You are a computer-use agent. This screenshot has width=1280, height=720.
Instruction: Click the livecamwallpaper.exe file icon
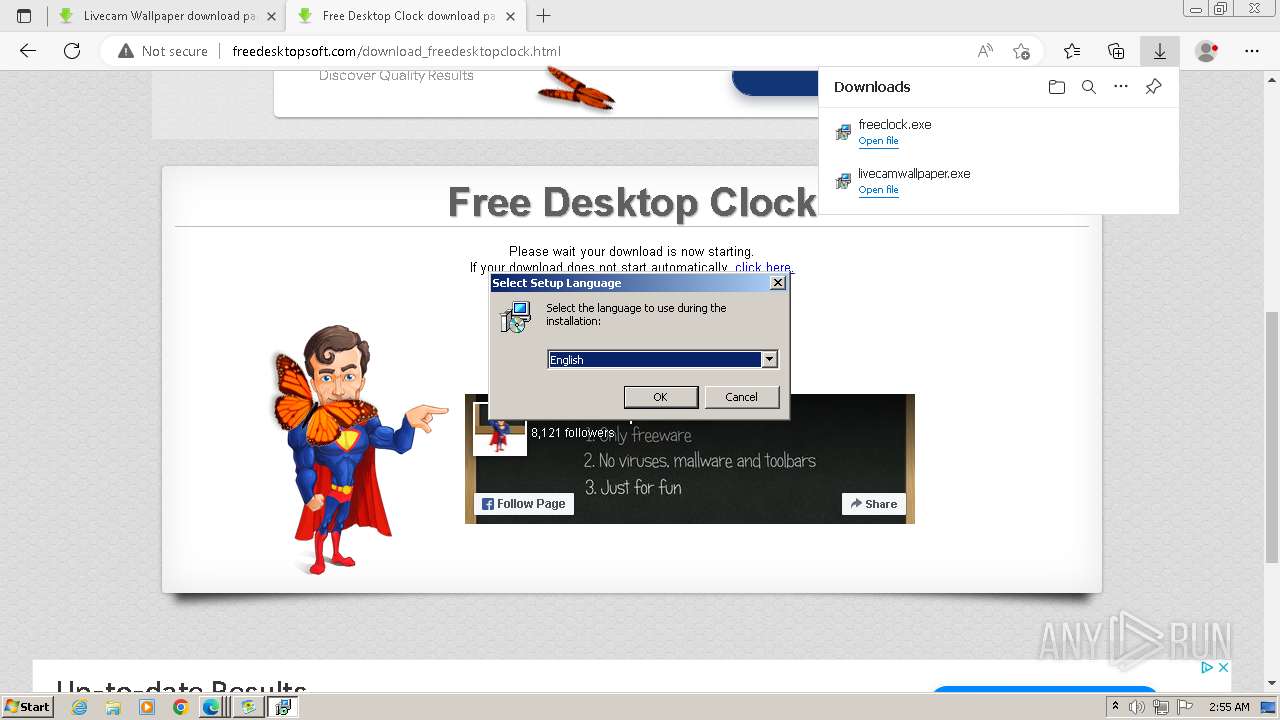843,181
